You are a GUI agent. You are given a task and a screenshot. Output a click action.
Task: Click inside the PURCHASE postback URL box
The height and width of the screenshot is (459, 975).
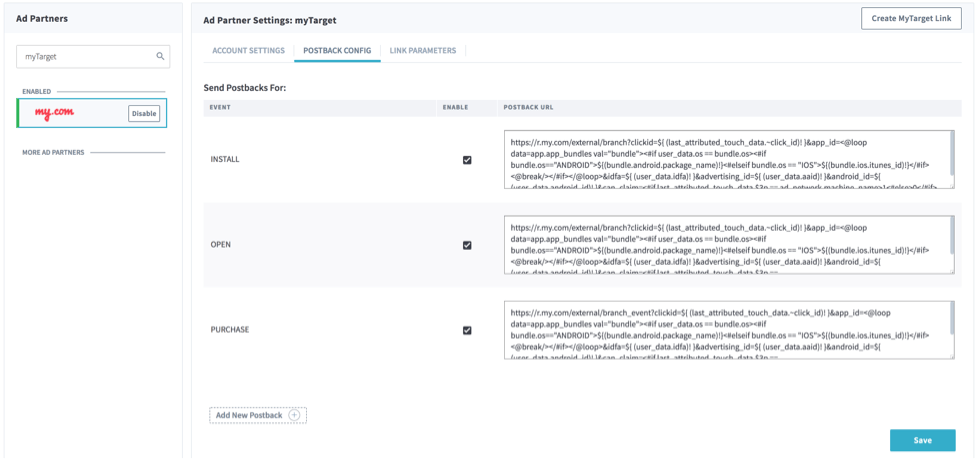(x=725, y=330)
